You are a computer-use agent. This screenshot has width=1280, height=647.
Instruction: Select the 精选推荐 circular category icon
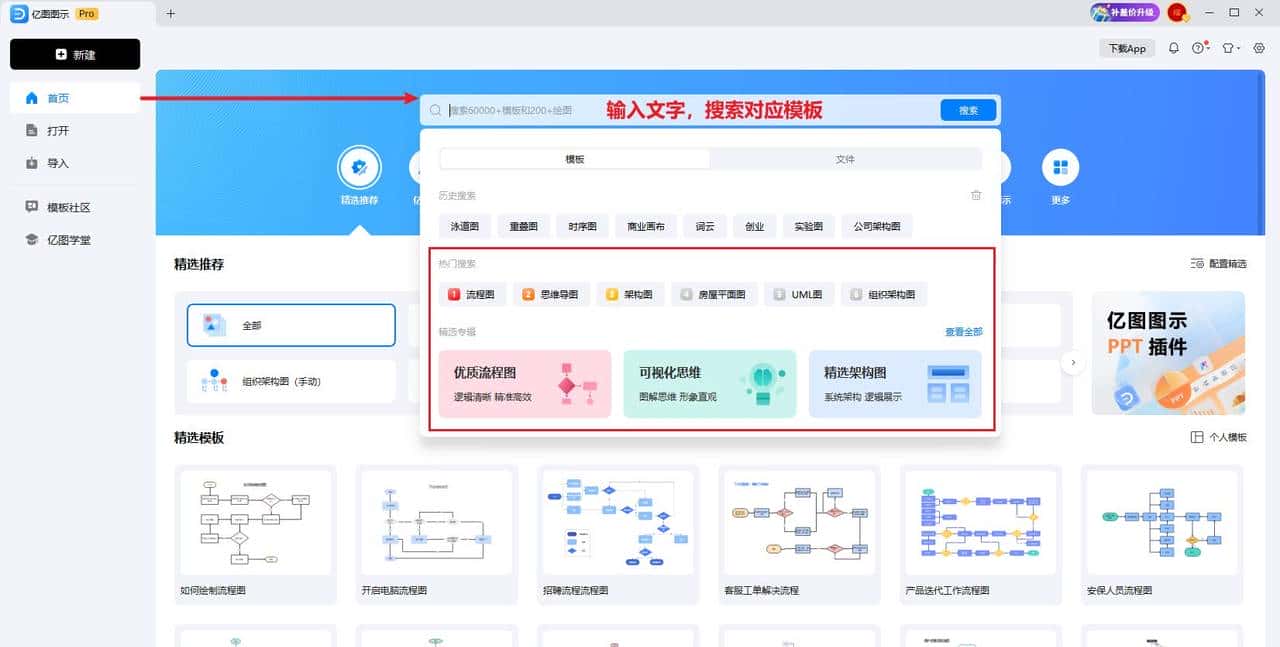tap(359, 168)
